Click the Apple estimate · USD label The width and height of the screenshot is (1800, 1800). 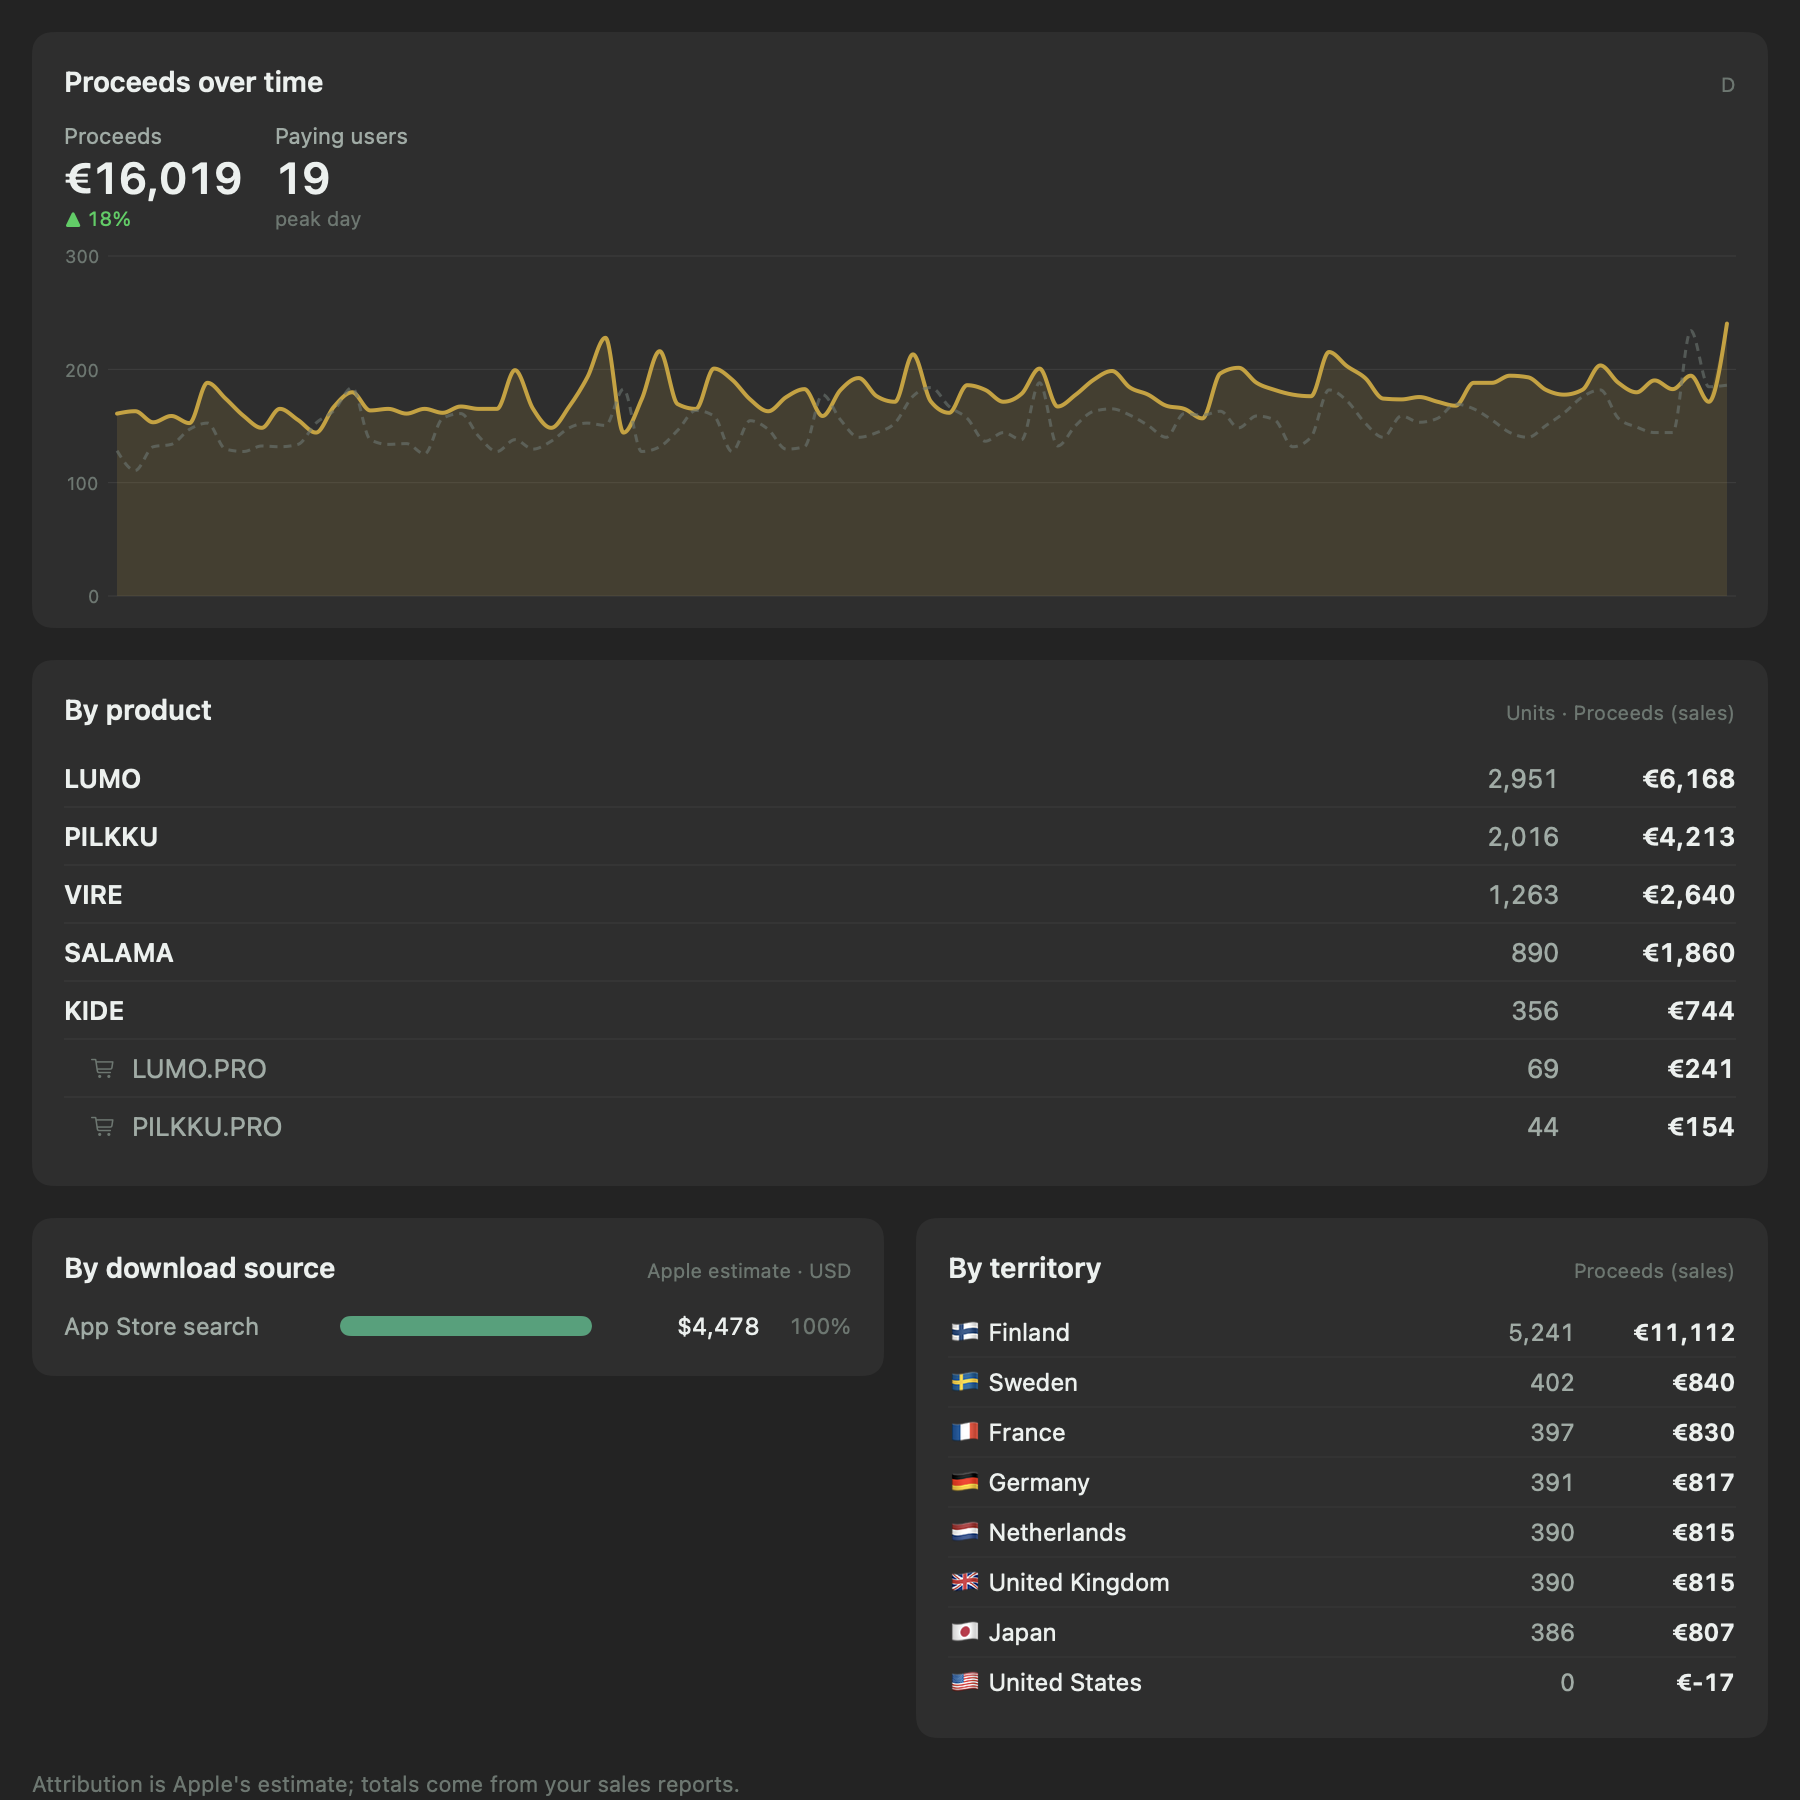coord(749,1271)
